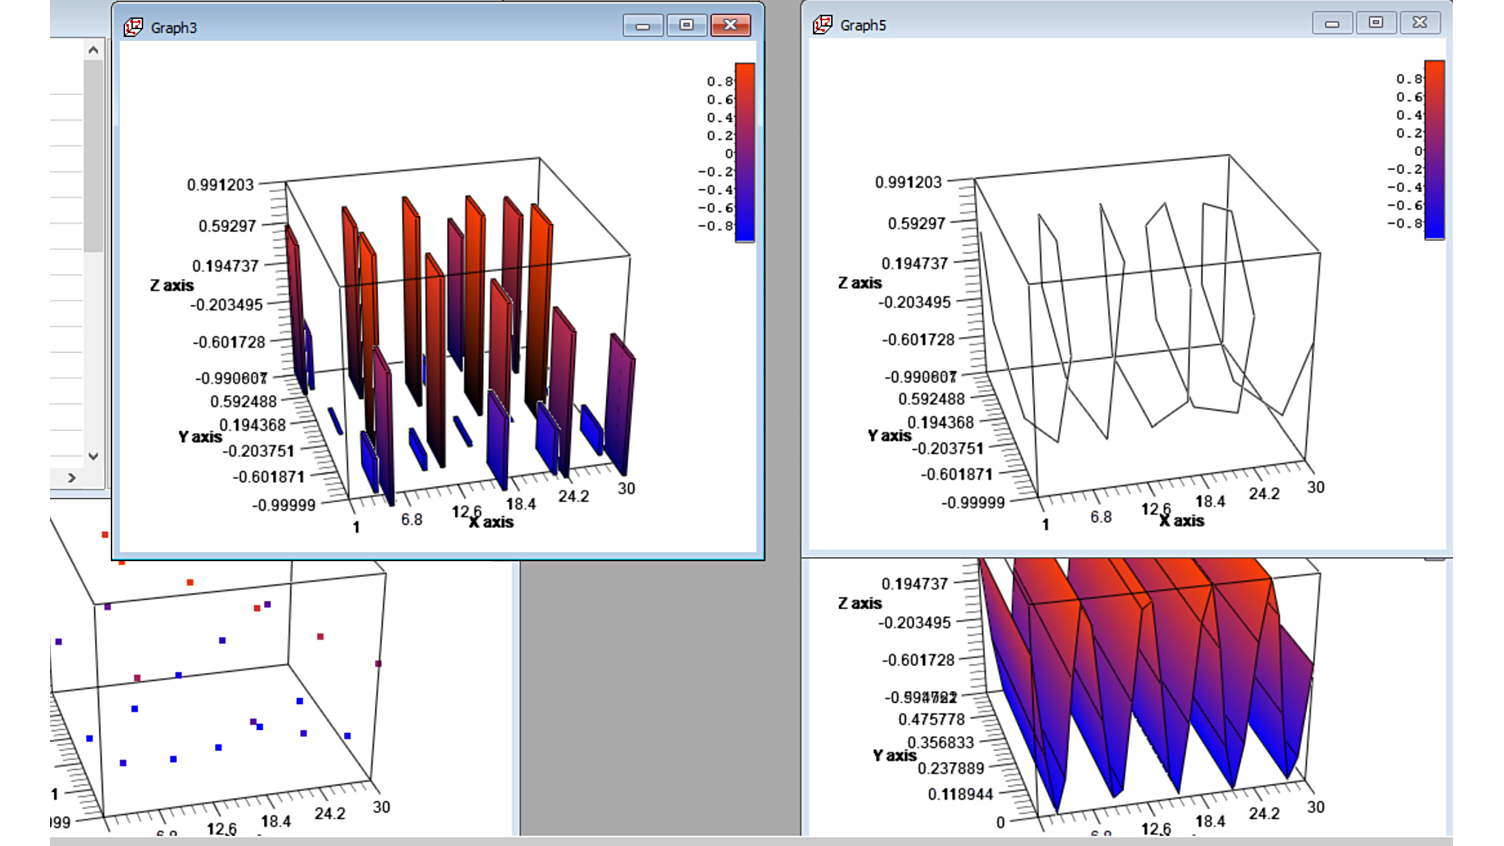Select the Z axis label in Graph5
Screen dimensions: 1504x846
[x=860, y=283]
